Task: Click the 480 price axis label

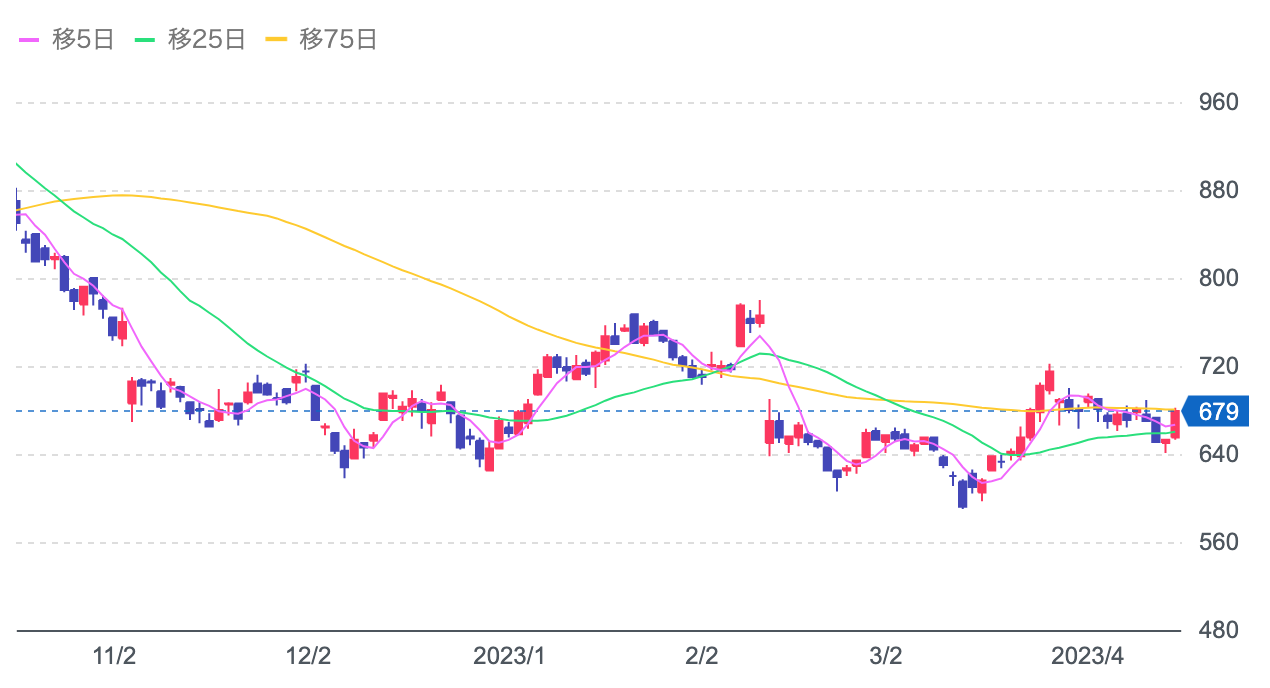Action: coord(1218,631)
